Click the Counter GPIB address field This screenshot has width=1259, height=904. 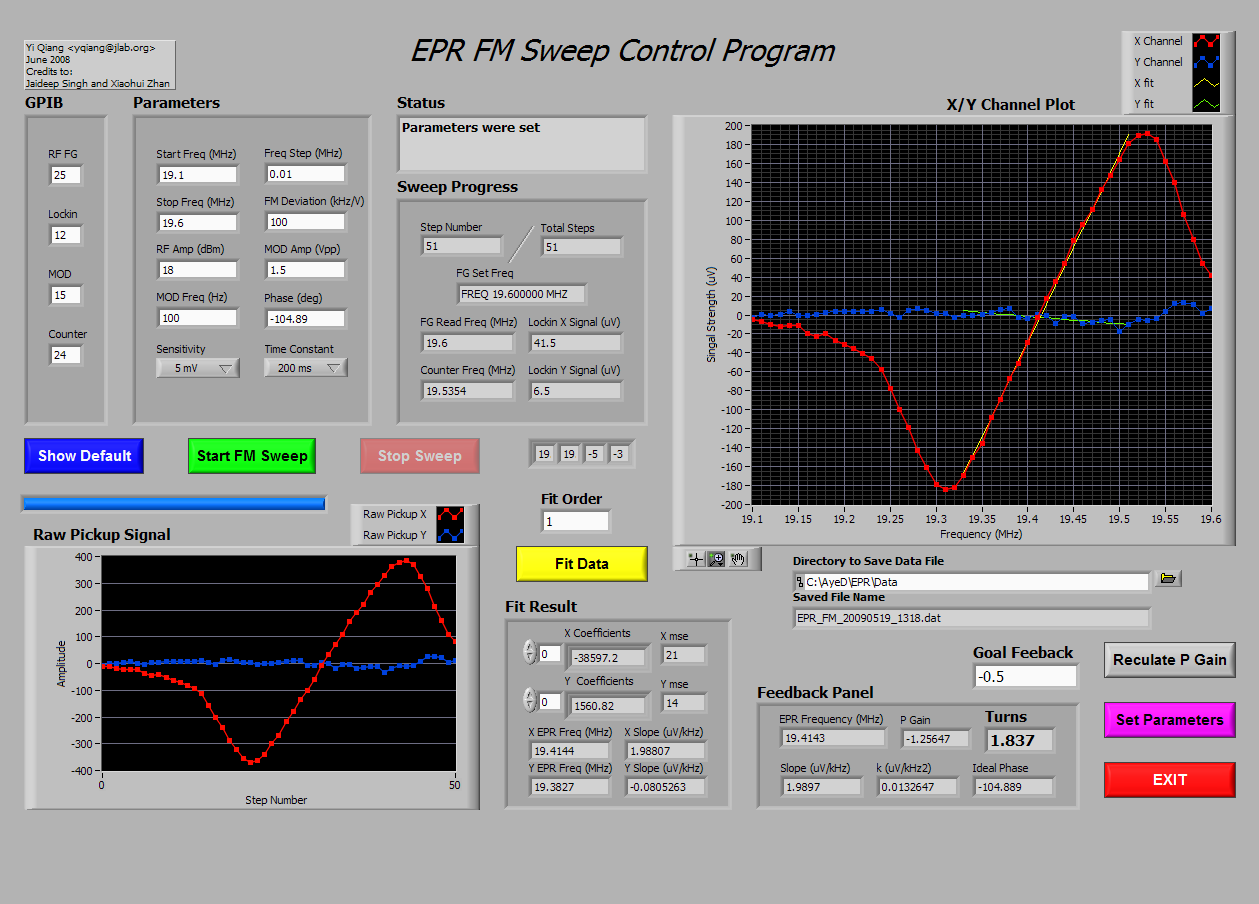click(66, 355)
